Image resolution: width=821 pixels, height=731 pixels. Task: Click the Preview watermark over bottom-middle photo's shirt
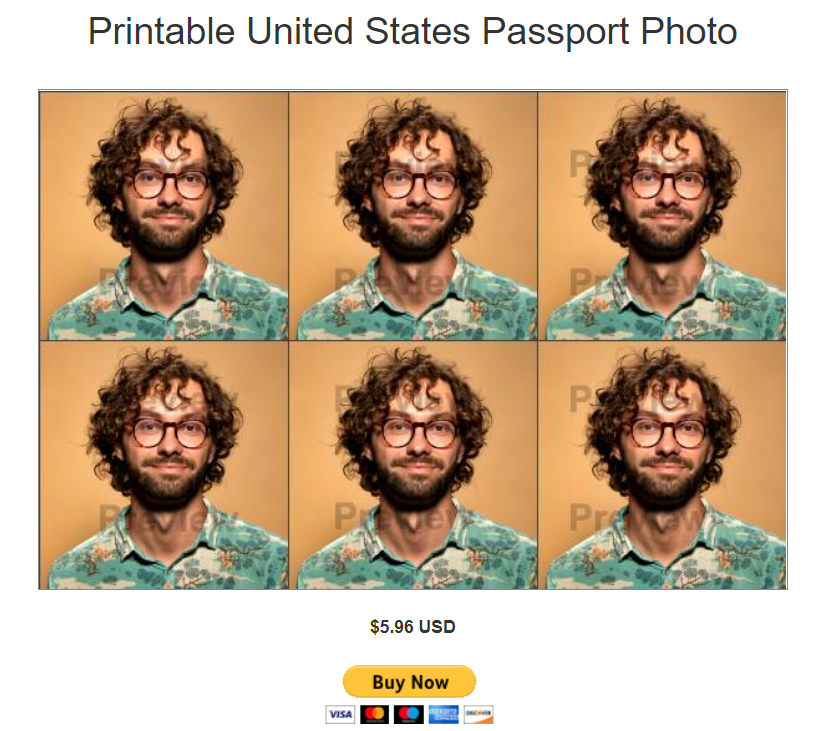403,517
